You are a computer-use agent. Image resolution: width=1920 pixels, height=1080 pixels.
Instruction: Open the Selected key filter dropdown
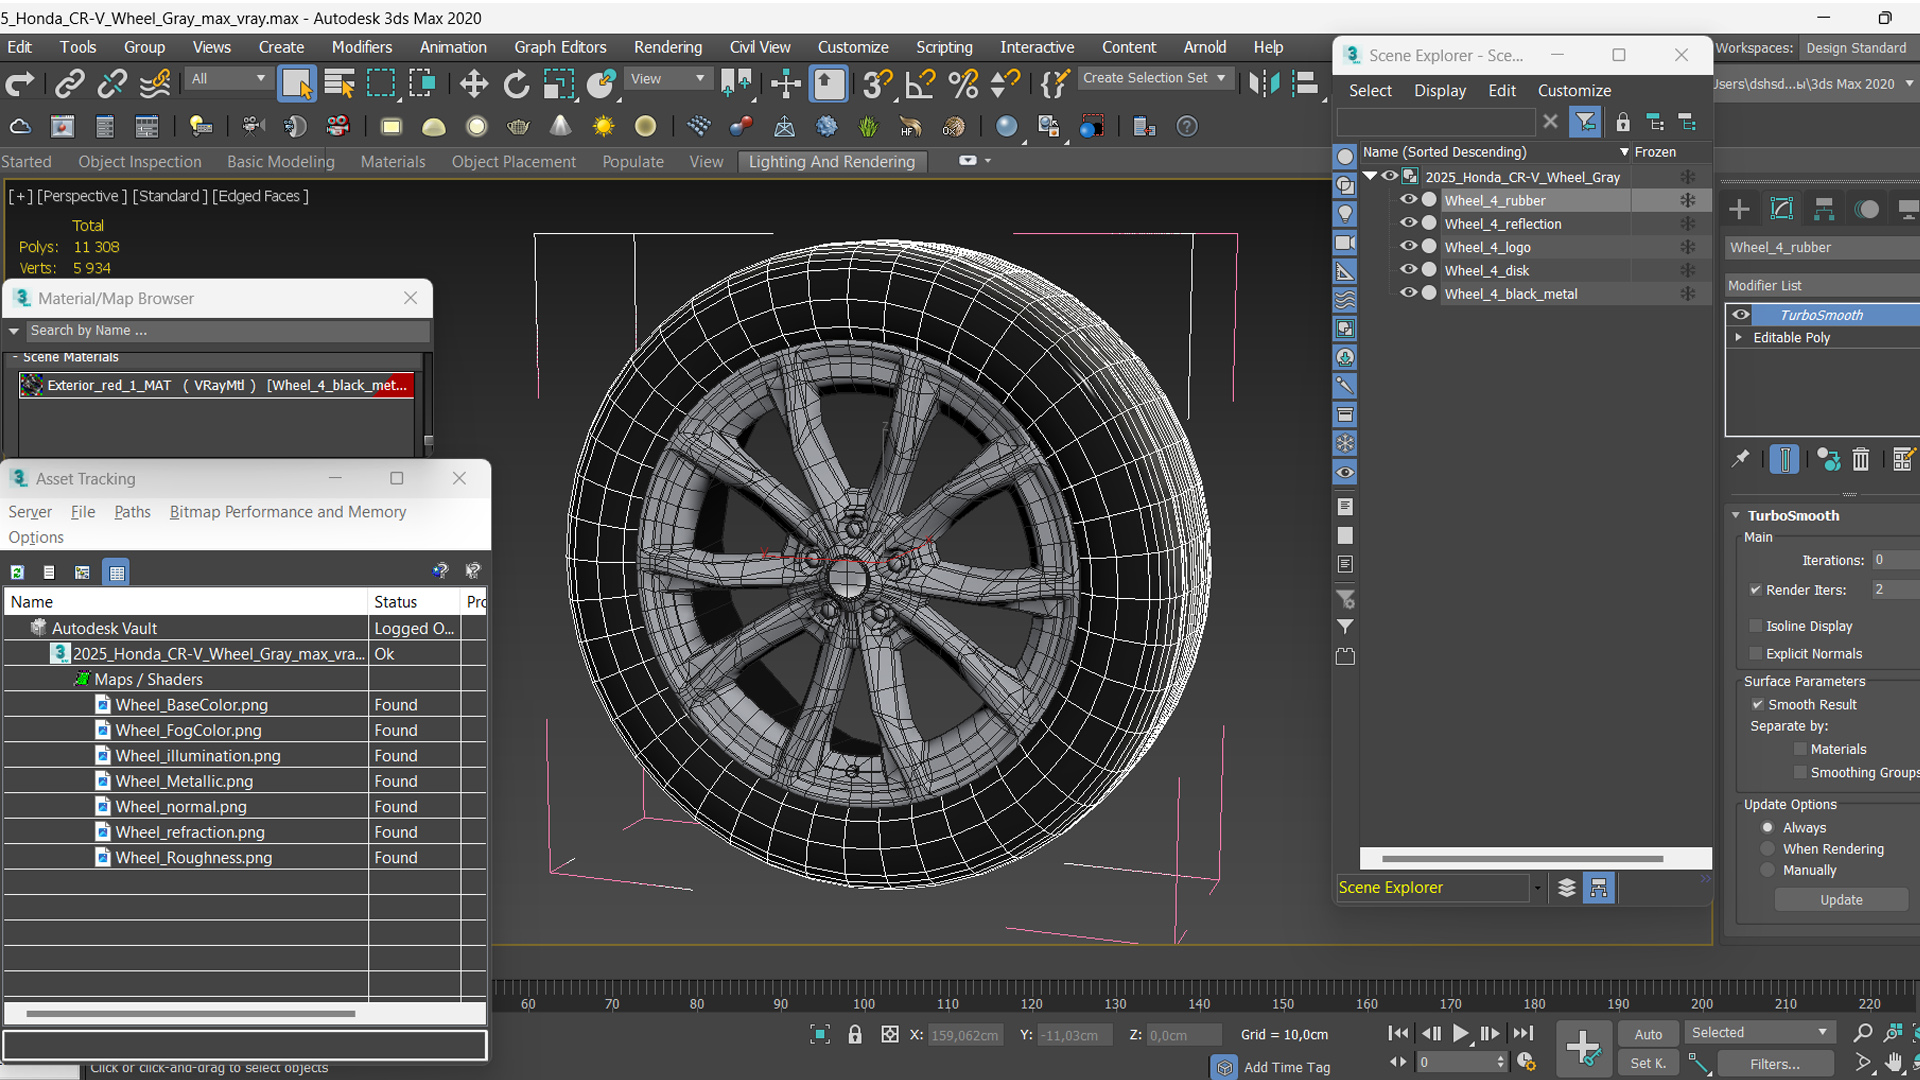click(x=1759, y=1033)
